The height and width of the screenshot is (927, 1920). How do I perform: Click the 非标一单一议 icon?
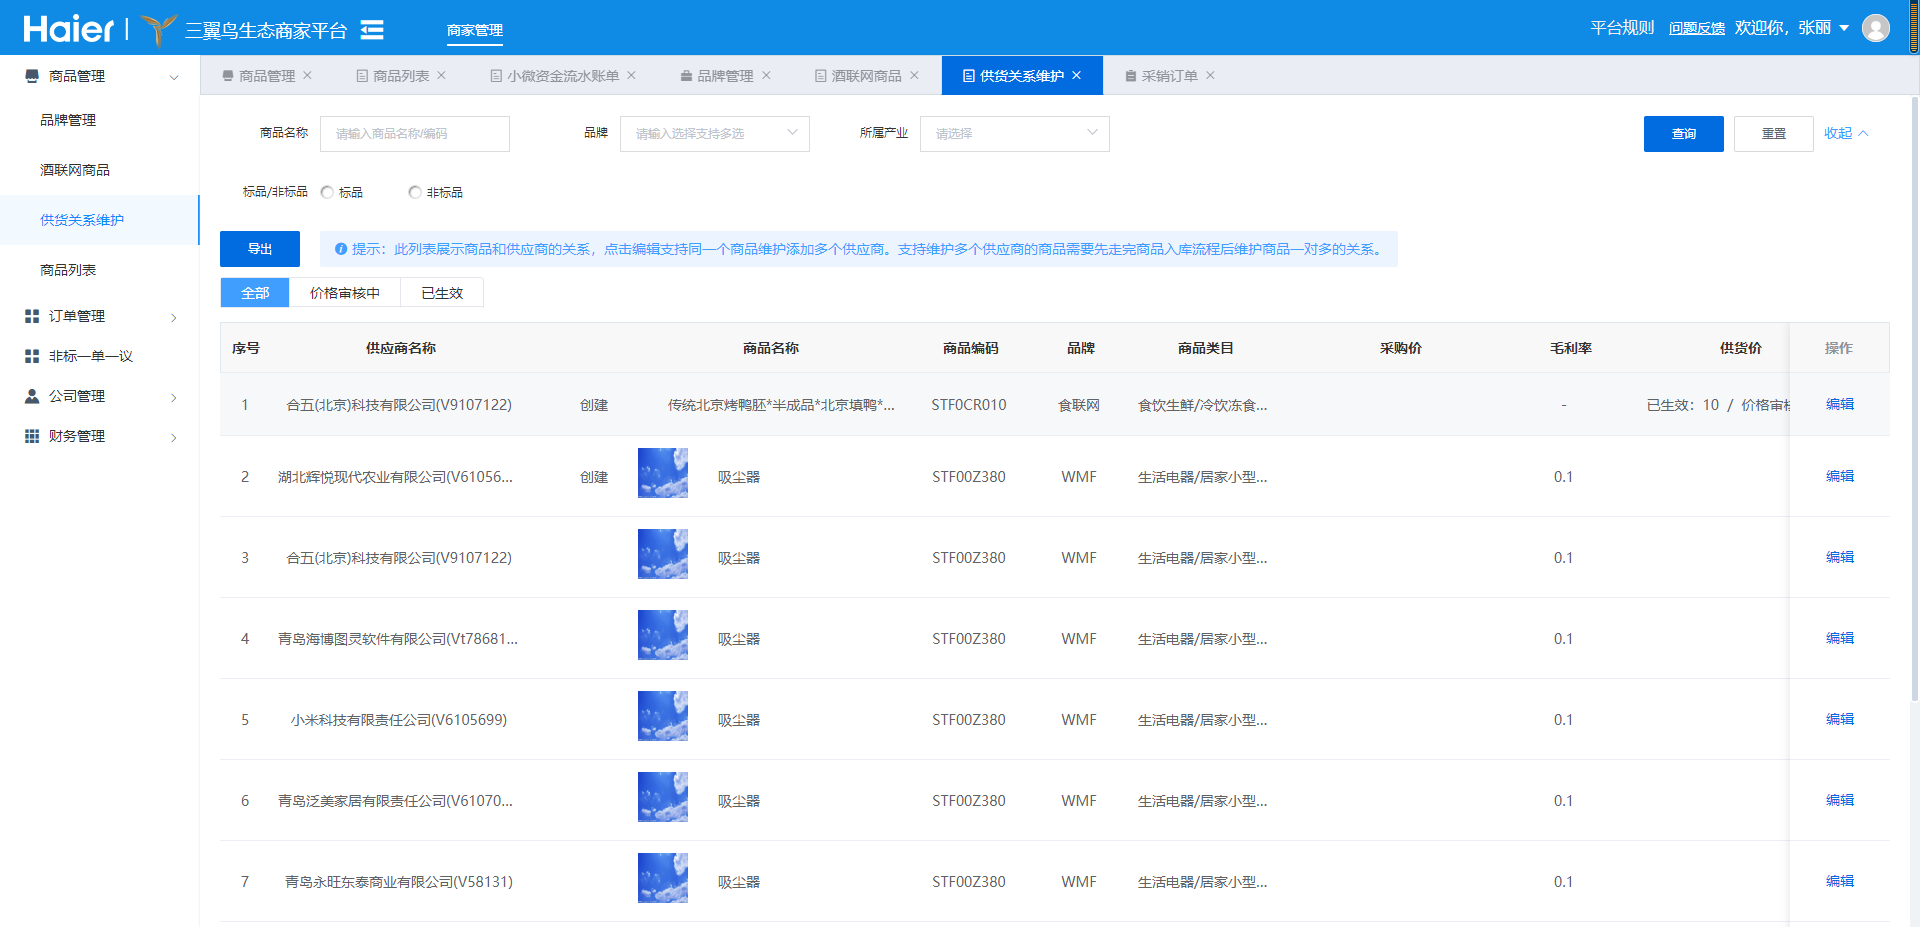click(32, 356)
